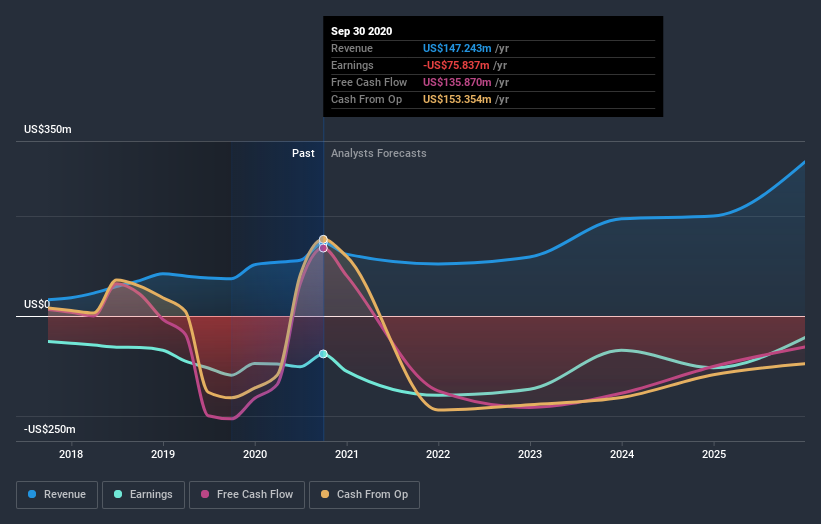Select the orange Cash From Op data point marker

pos(324,239)
